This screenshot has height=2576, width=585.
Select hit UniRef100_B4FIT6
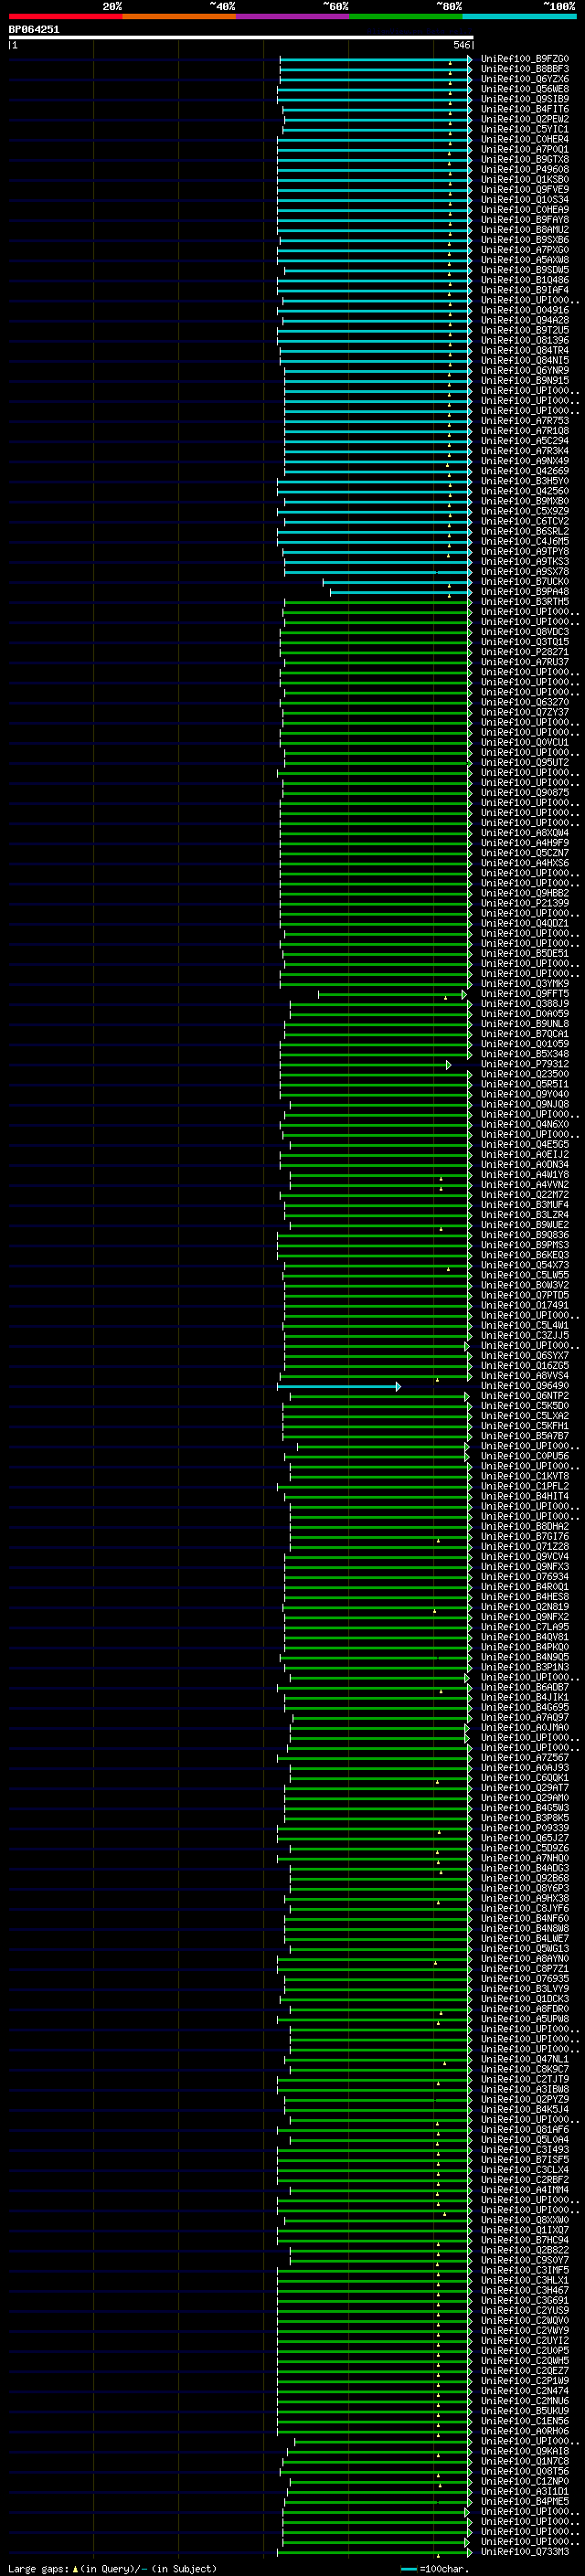[x=524, y=109]
